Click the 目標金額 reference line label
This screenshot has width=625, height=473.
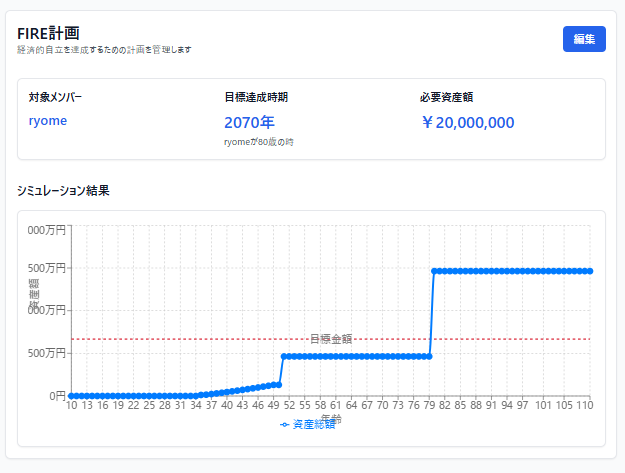[331, 339]
